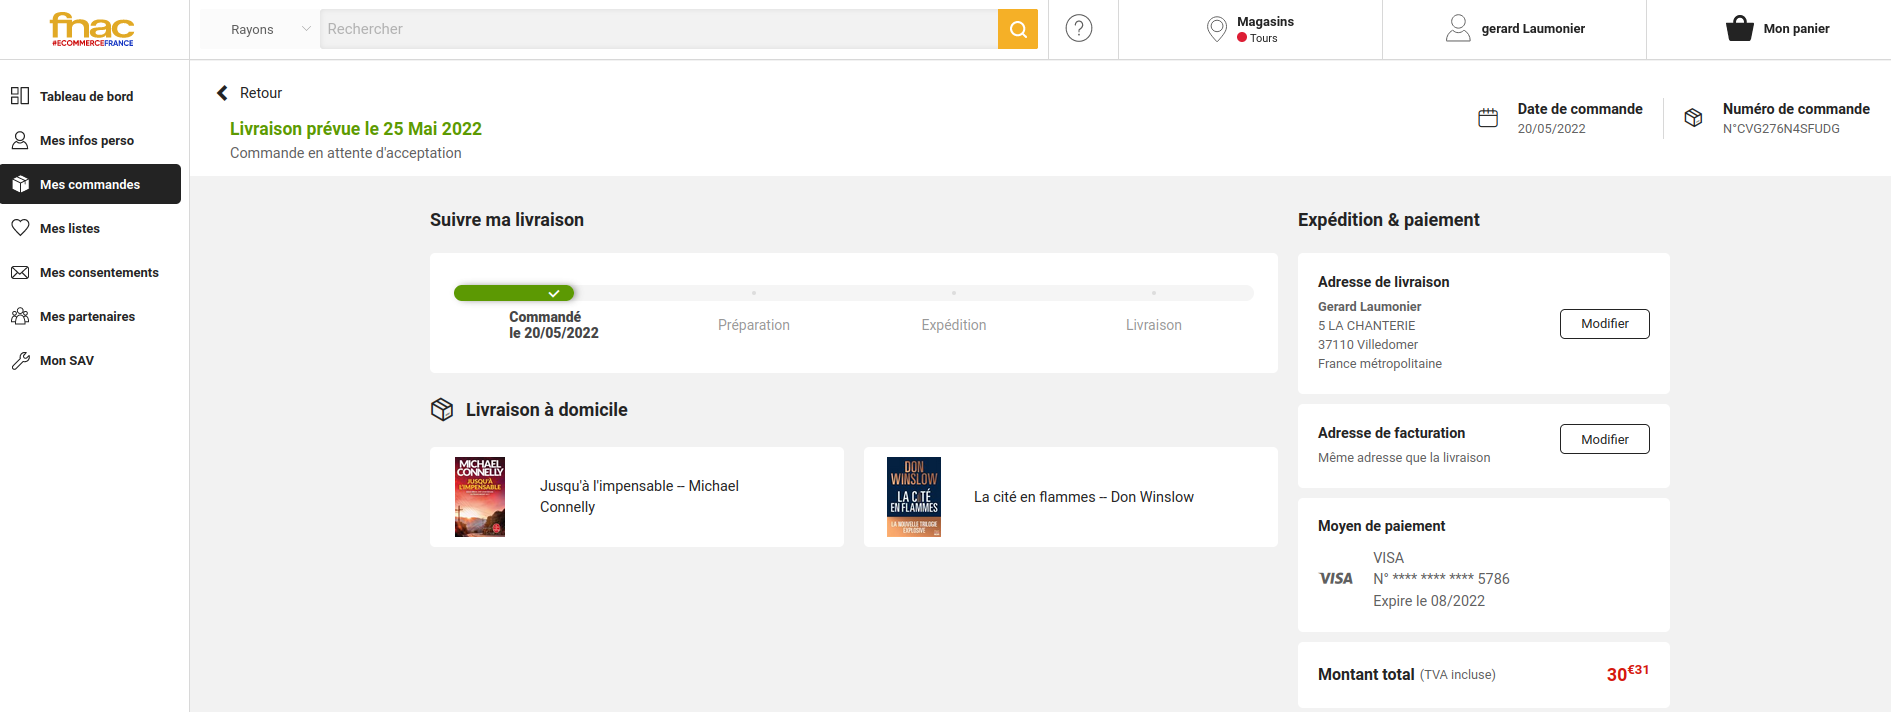Image resolution: width=1891 pixels, height=712 pixels.
Task: Click the Mon SAV wrench icon
Action: pyautogui.click(x=20, y=361)
